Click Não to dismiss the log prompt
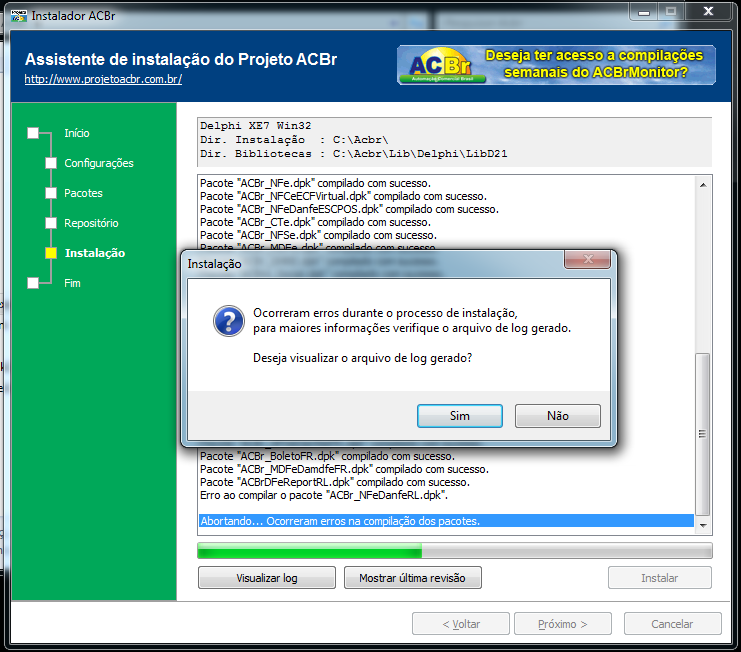The height and width of the screenshot is (652, 741). (x=558, y=416)
